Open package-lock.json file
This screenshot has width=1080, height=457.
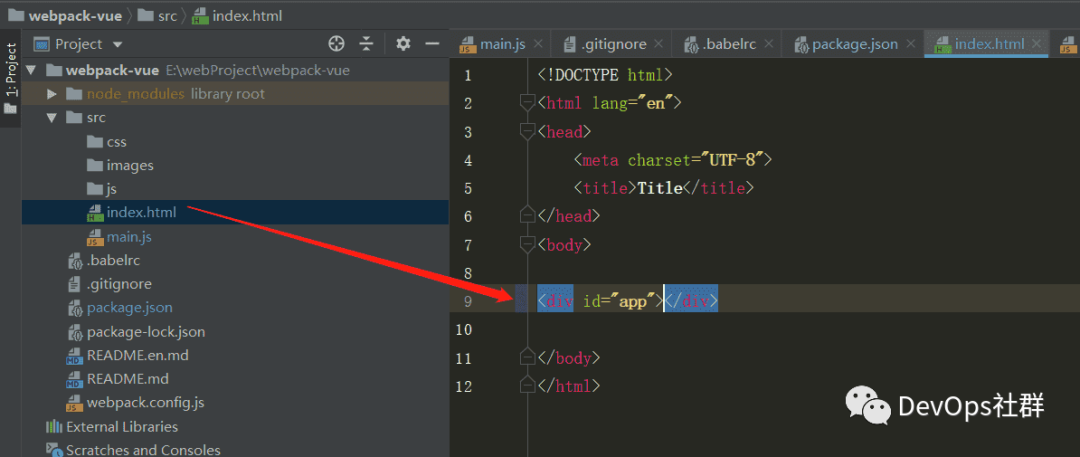coord(136,332)
